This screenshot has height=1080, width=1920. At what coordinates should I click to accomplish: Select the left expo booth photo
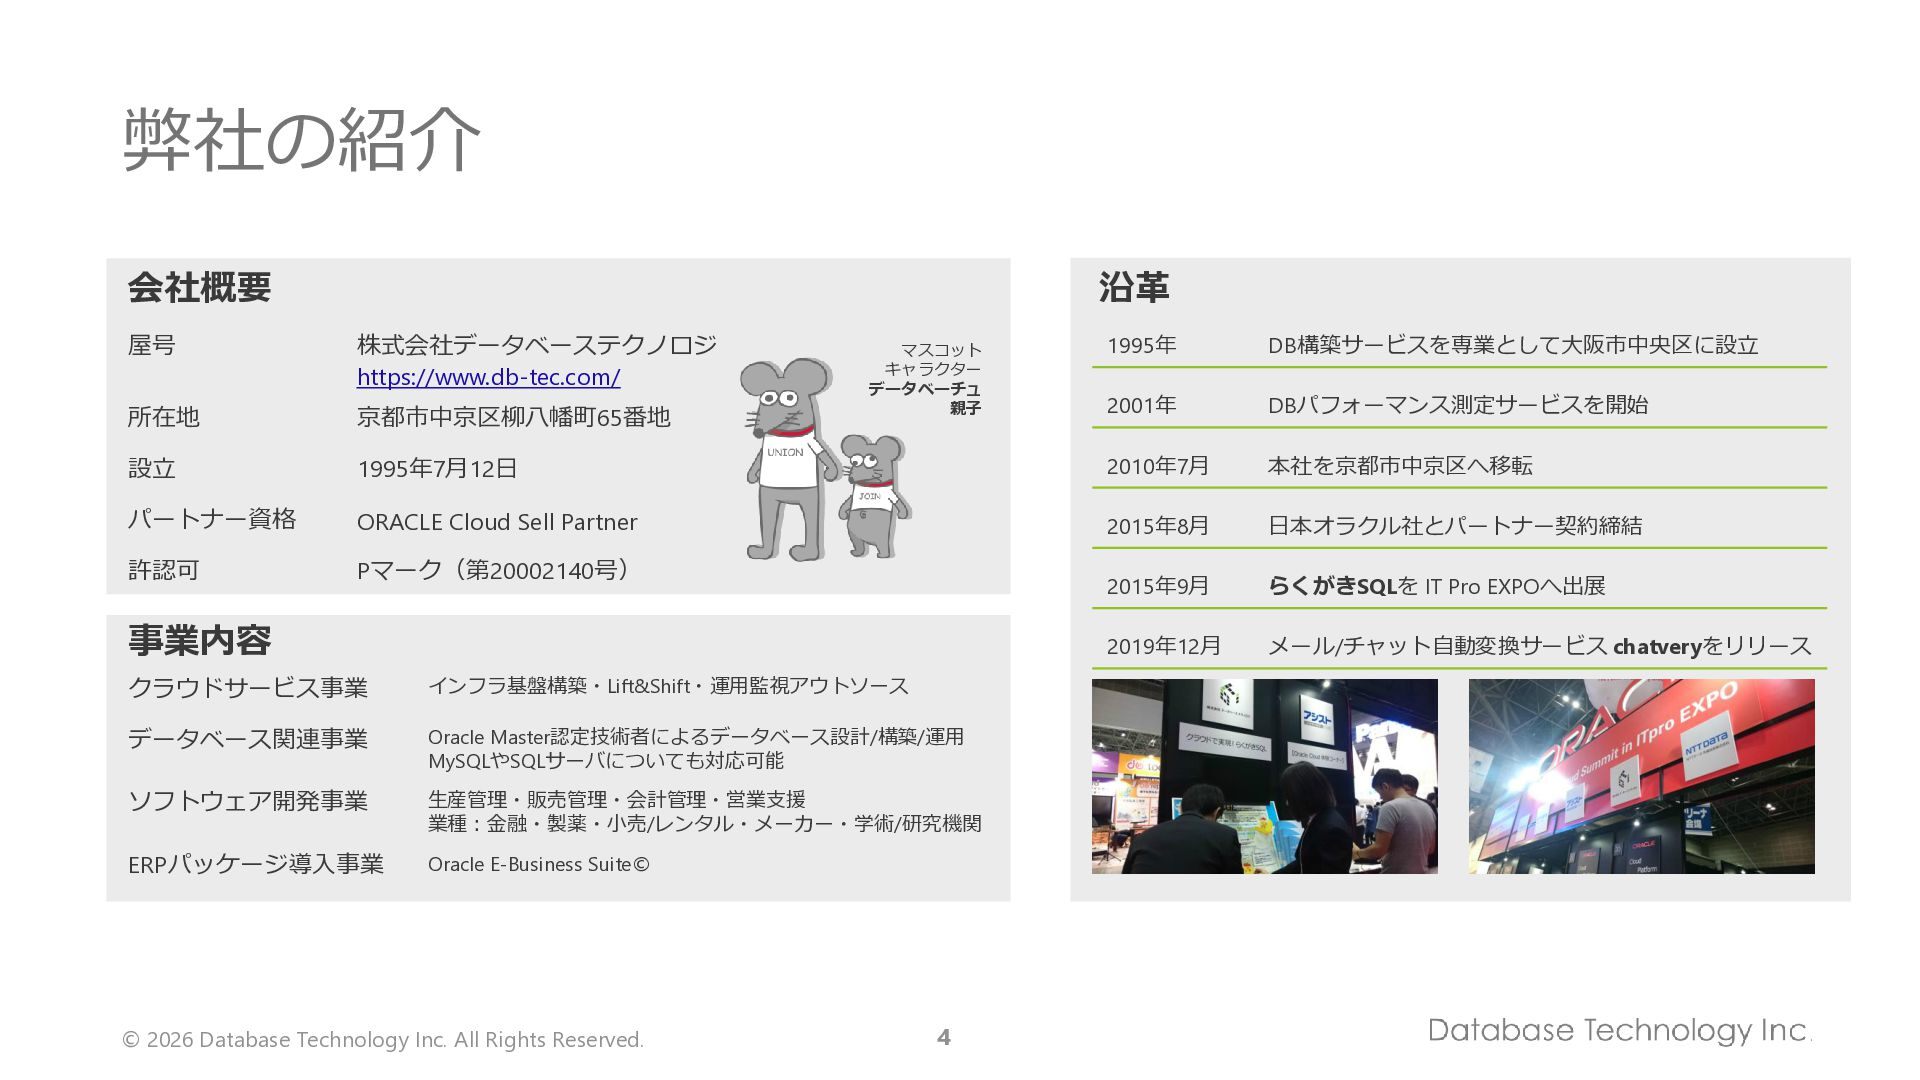[1264, 776]
